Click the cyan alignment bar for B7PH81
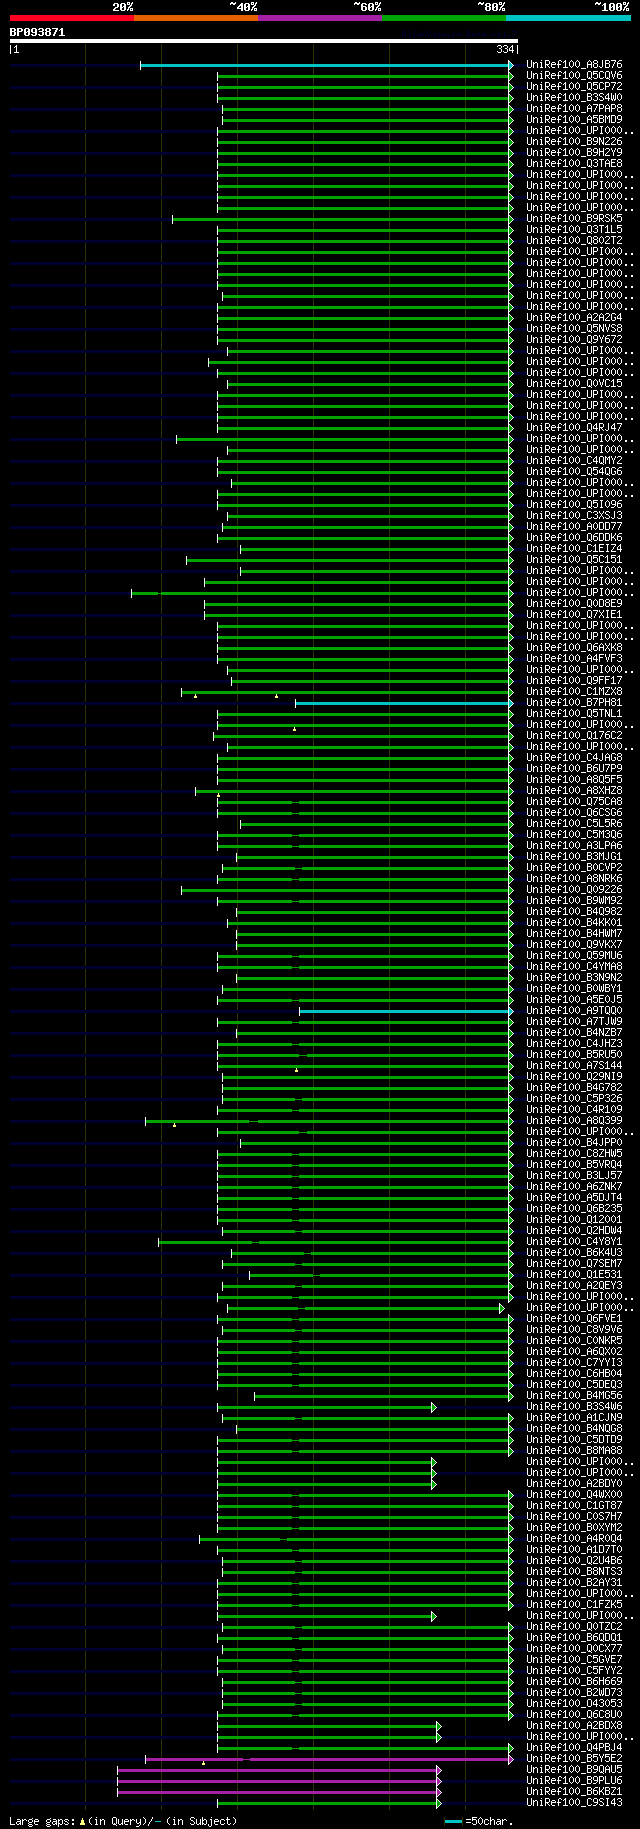Viewport: 640px width, 1829px height. (404, 703)
